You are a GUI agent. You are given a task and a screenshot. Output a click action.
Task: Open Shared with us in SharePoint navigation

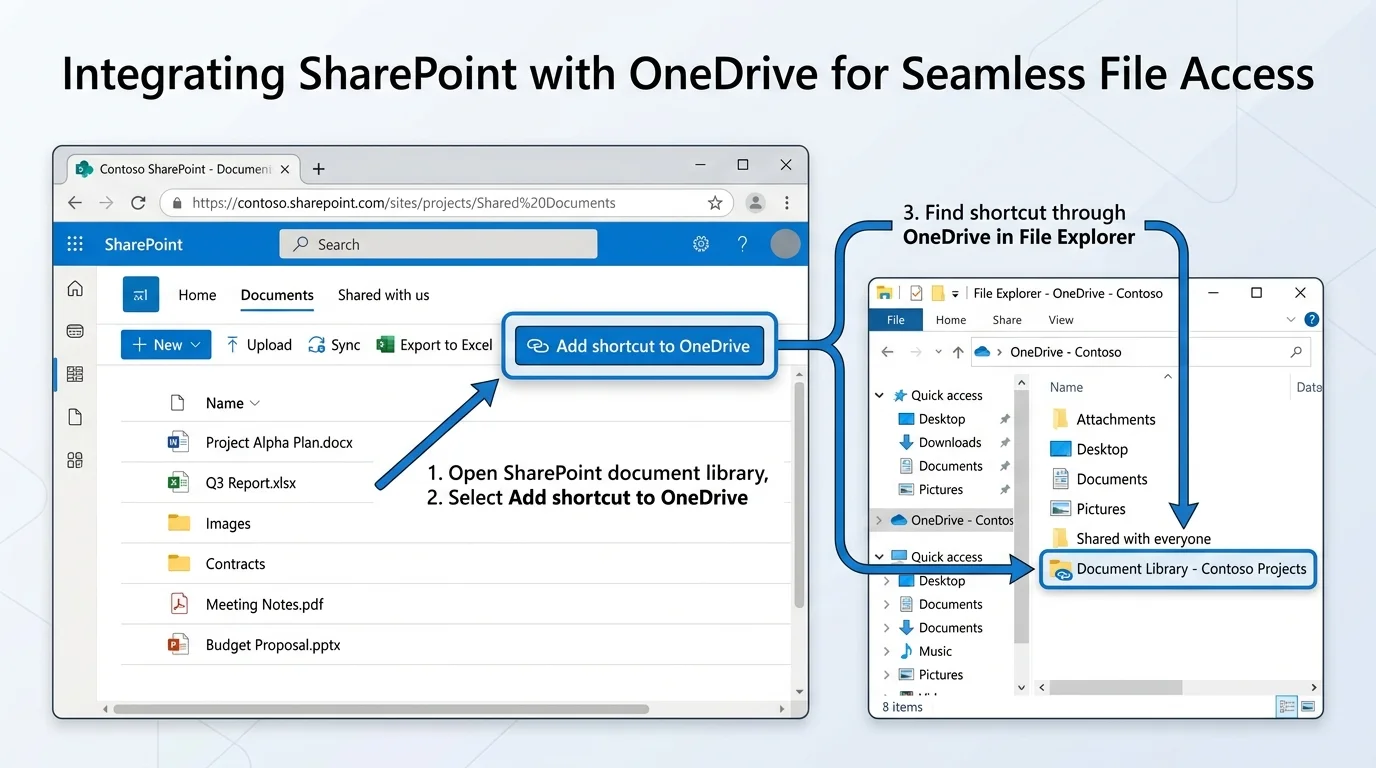383,295
